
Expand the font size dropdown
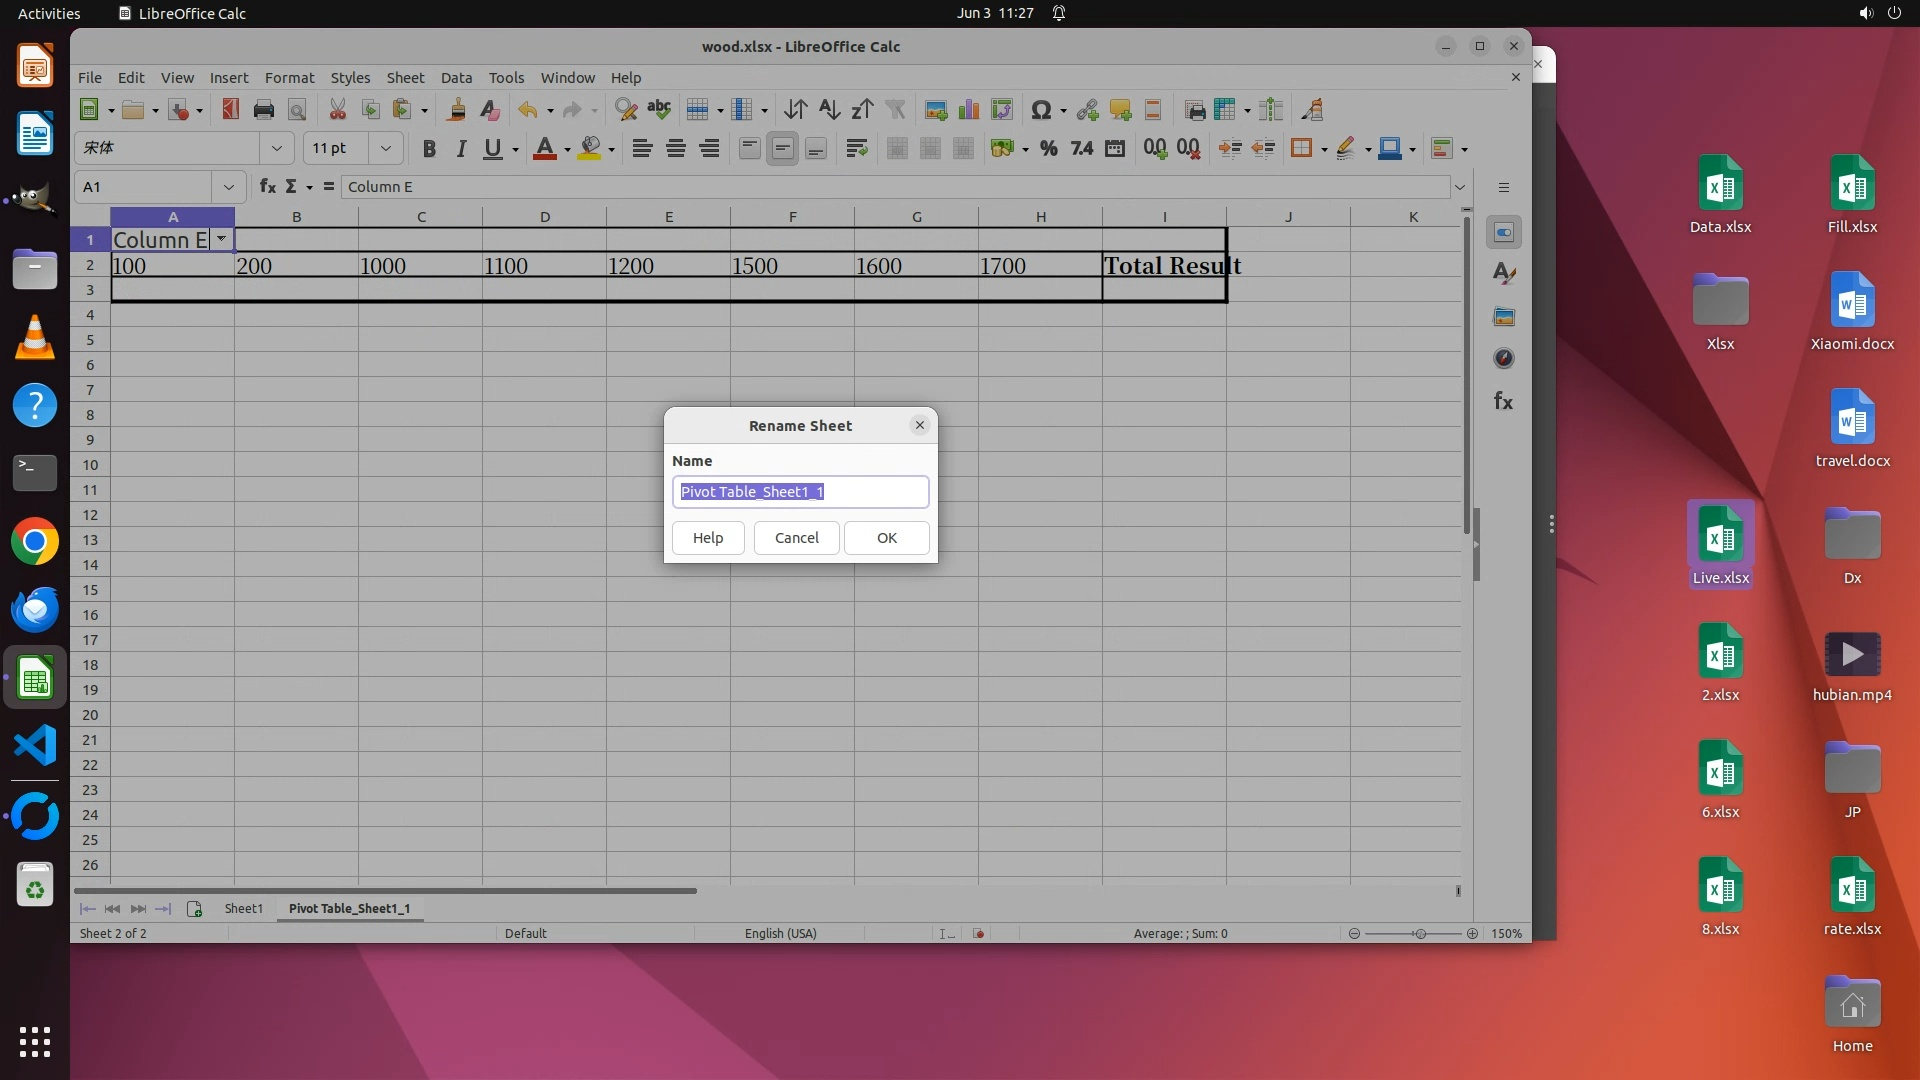tap(385, 148)
